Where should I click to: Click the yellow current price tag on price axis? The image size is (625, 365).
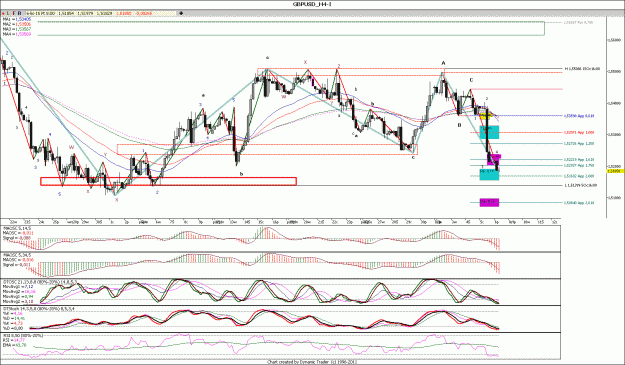pos(615,171)
